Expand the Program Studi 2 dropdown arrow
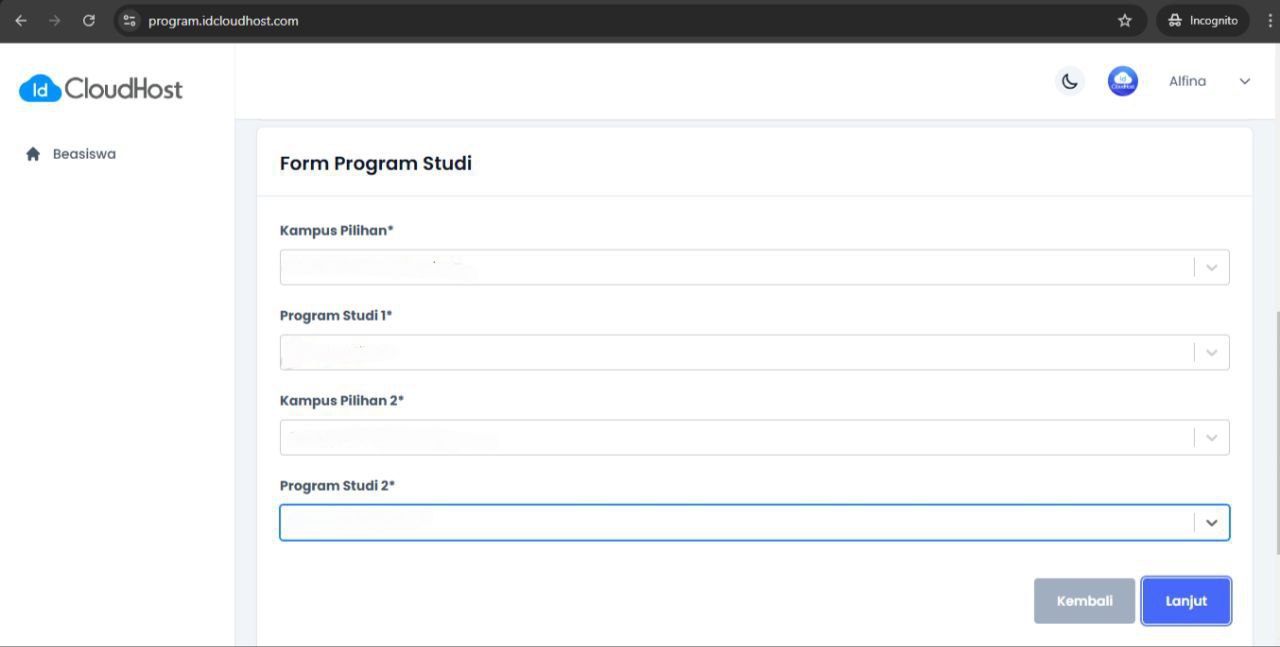Viewport: 1280px width, 647px height. click(x=1212, y=522)
